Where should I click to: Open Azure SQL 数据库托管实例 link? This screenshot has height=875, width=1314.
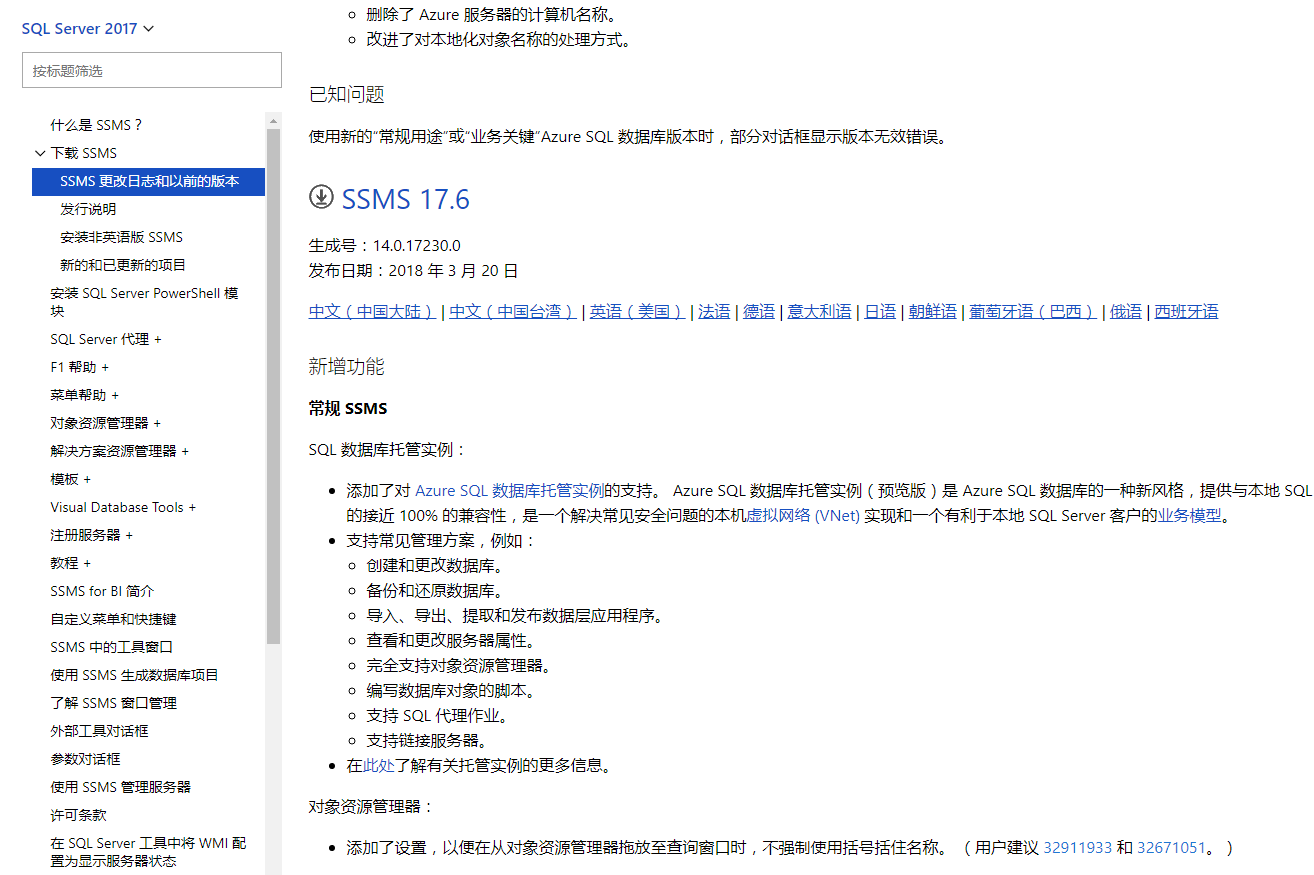(510, 490)
